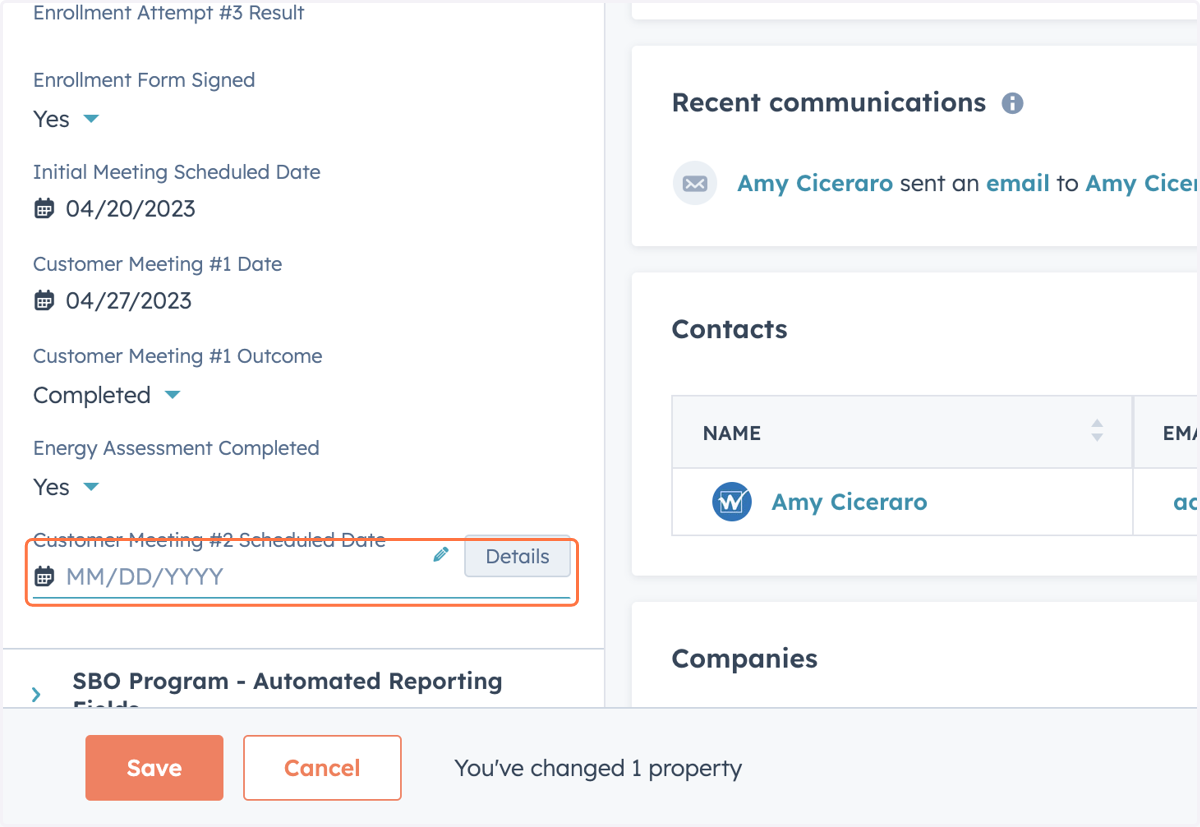Edit Customer Meeting #1 Date 04/27/2023
Screen dimensions: 1200x827
(x=128, y=301)
